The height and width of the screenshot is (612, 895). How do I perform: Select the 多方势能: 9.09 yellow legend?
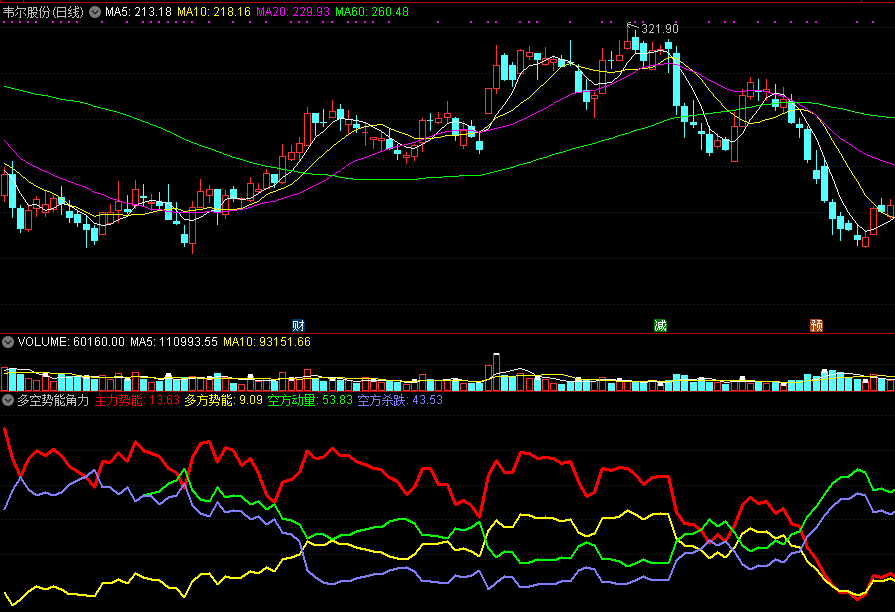click(x=223, y=400)
